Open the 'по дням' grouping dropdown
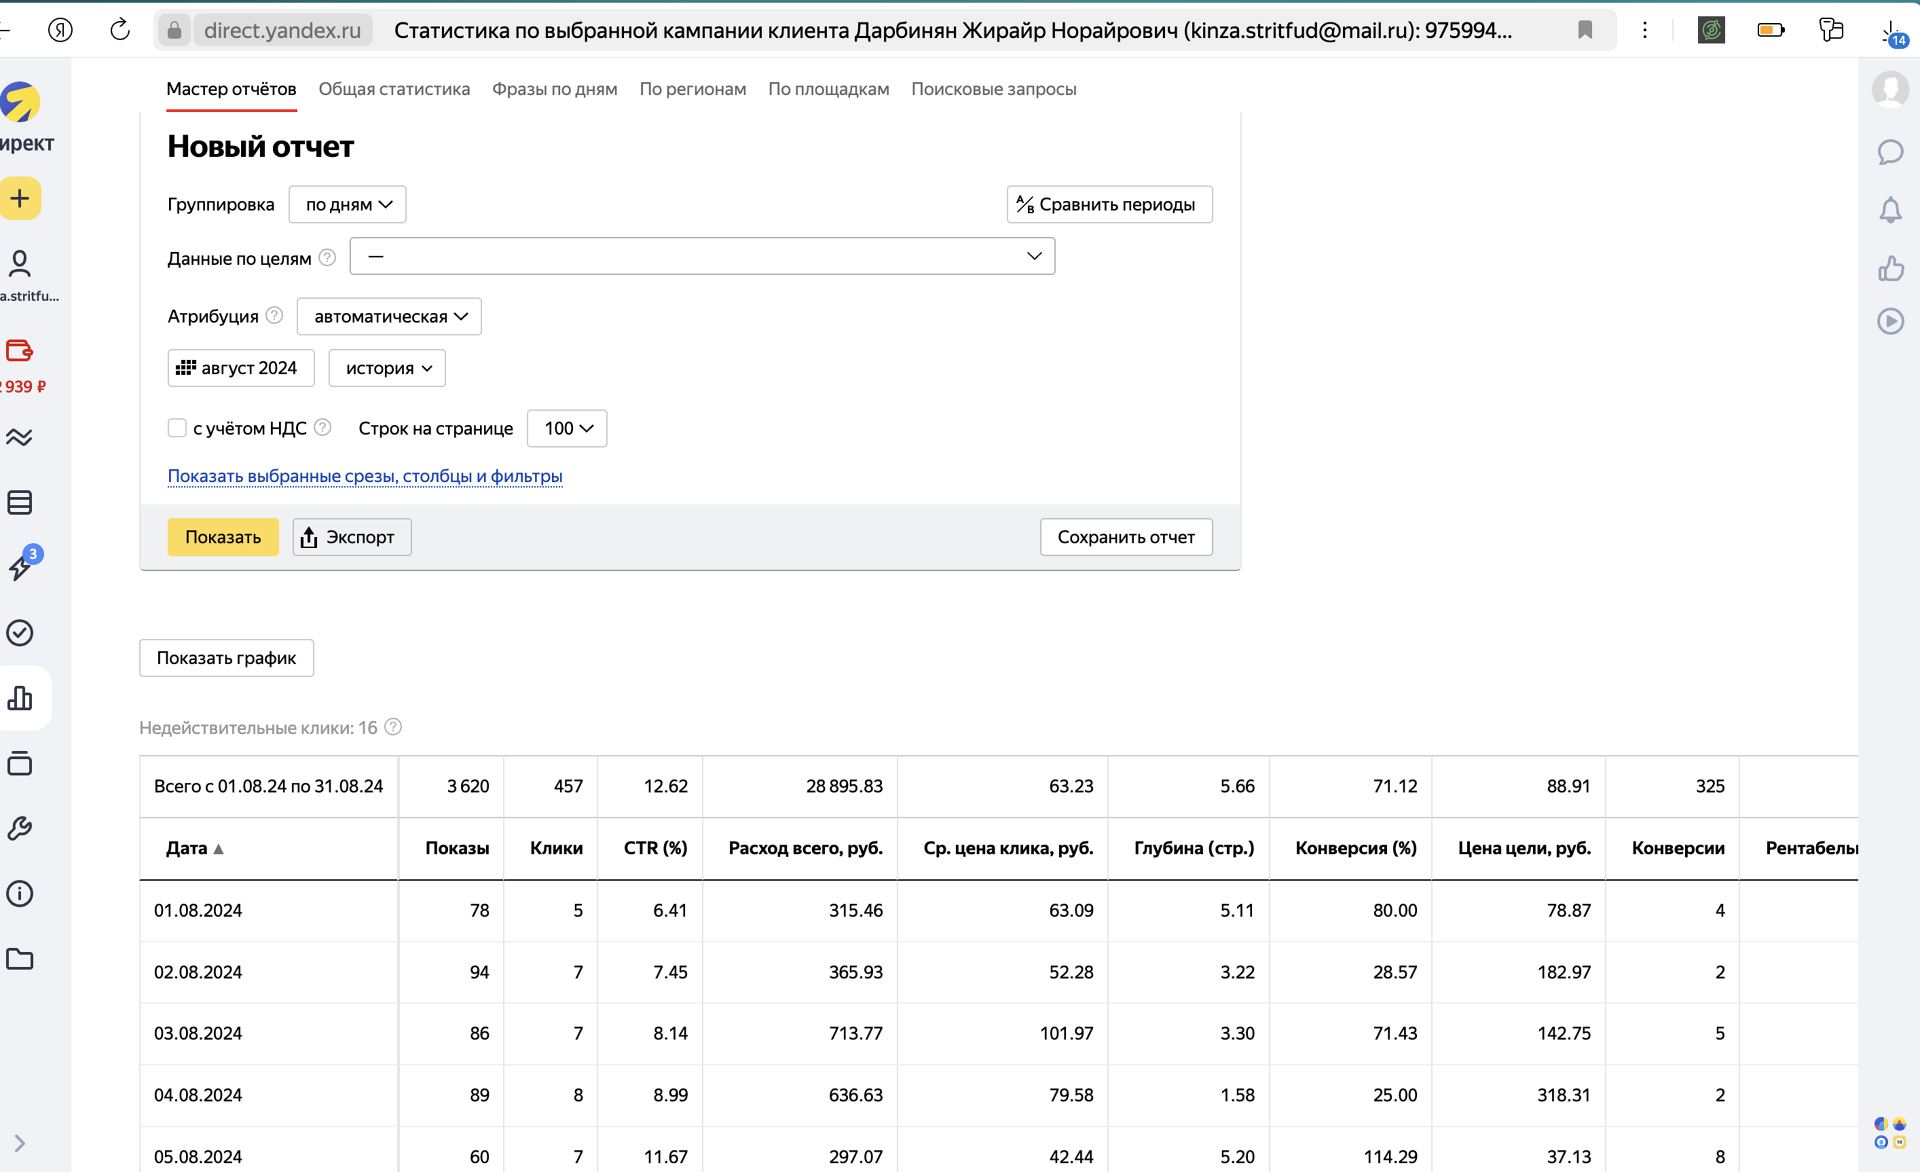This screenshot has height=1172, width=1920. pyautogui.click(x=348, y=204)
